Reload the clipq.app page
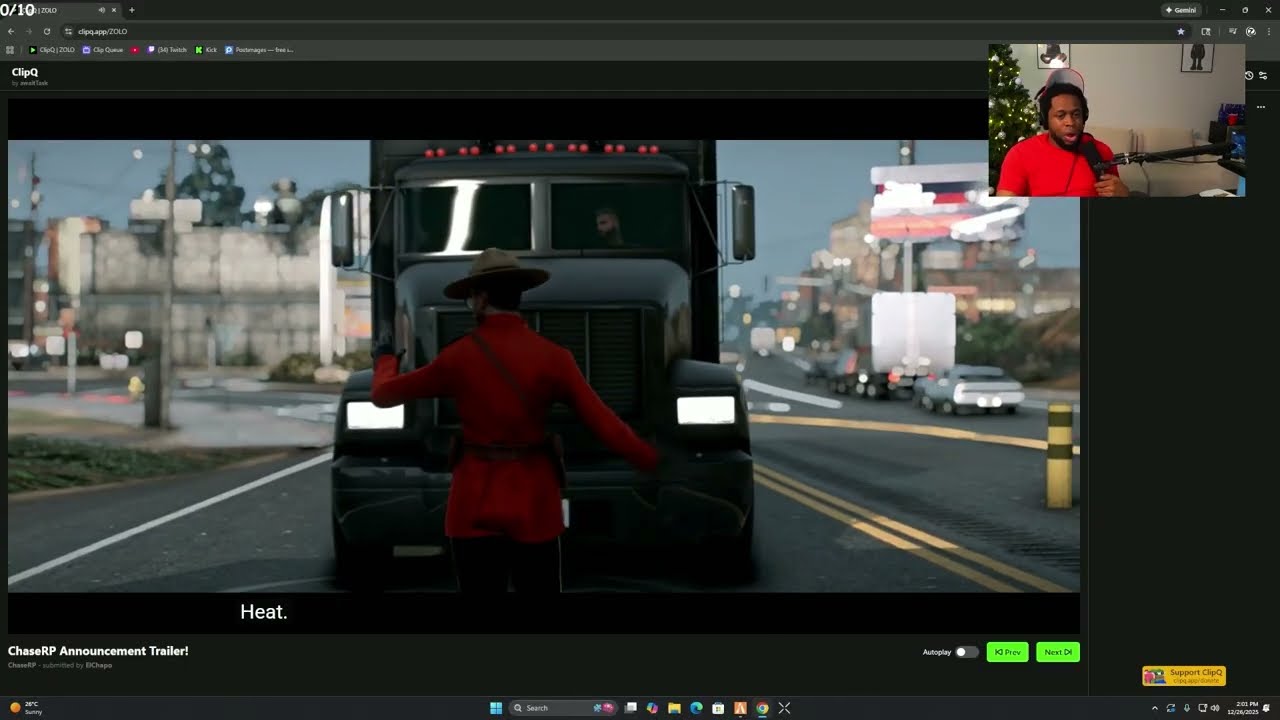Screen dimensions: 1280x720 click(46, 31)
